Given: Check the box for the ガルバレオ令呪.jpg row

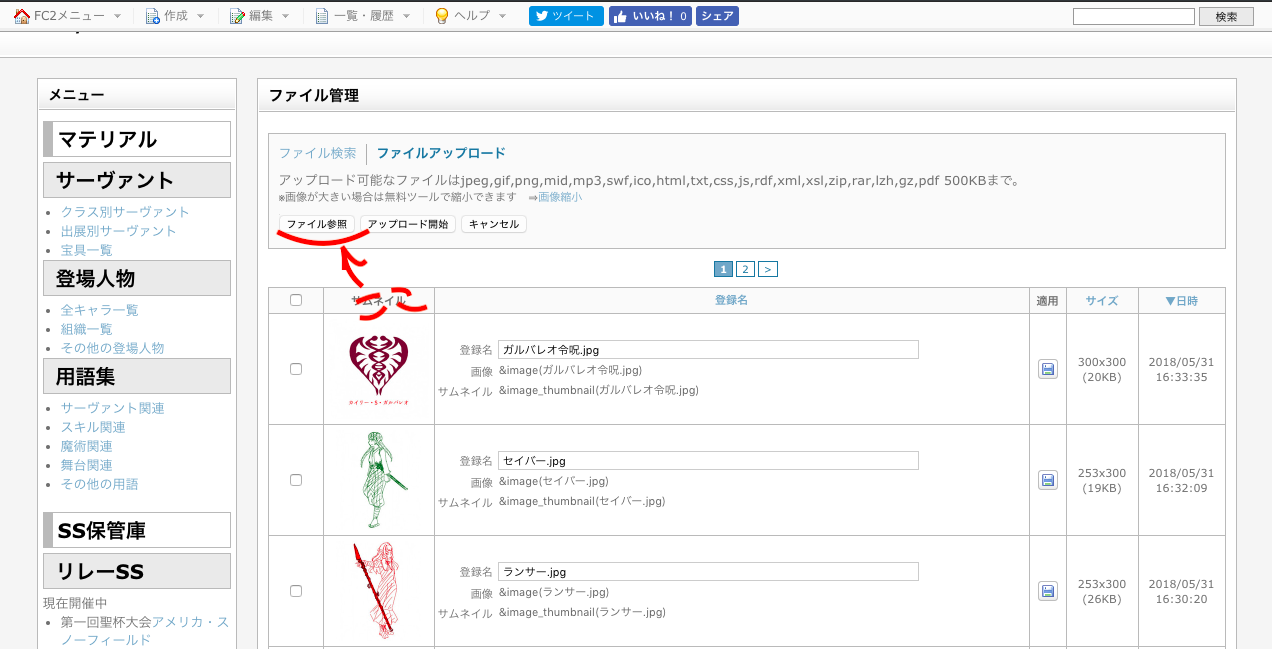Looking at the screenshot, I should click(x=295, y=369).
